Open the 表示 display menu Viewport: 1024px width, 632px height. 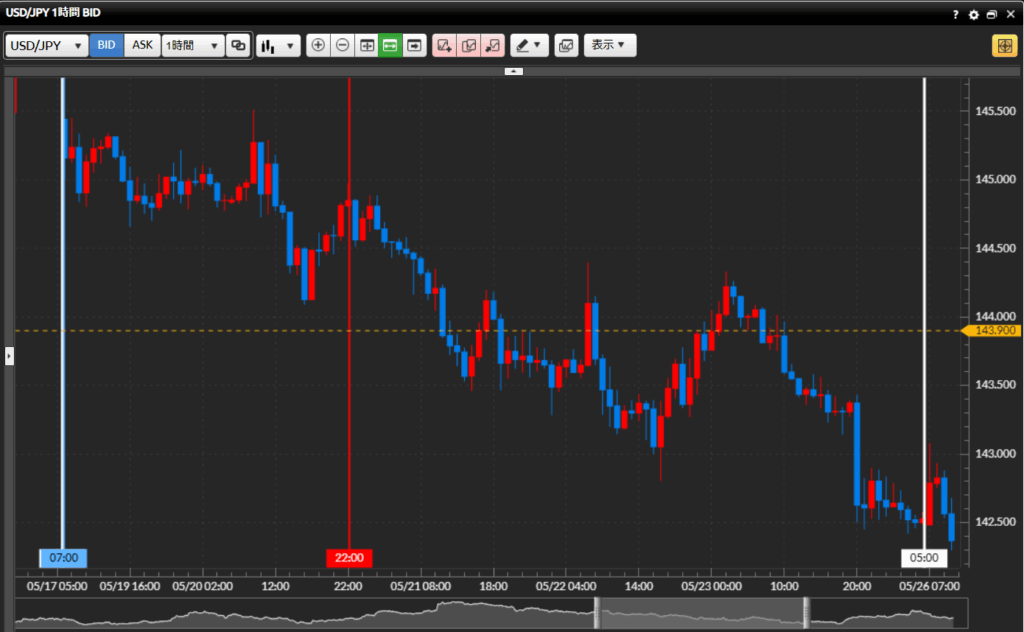[x=609, y=46]
